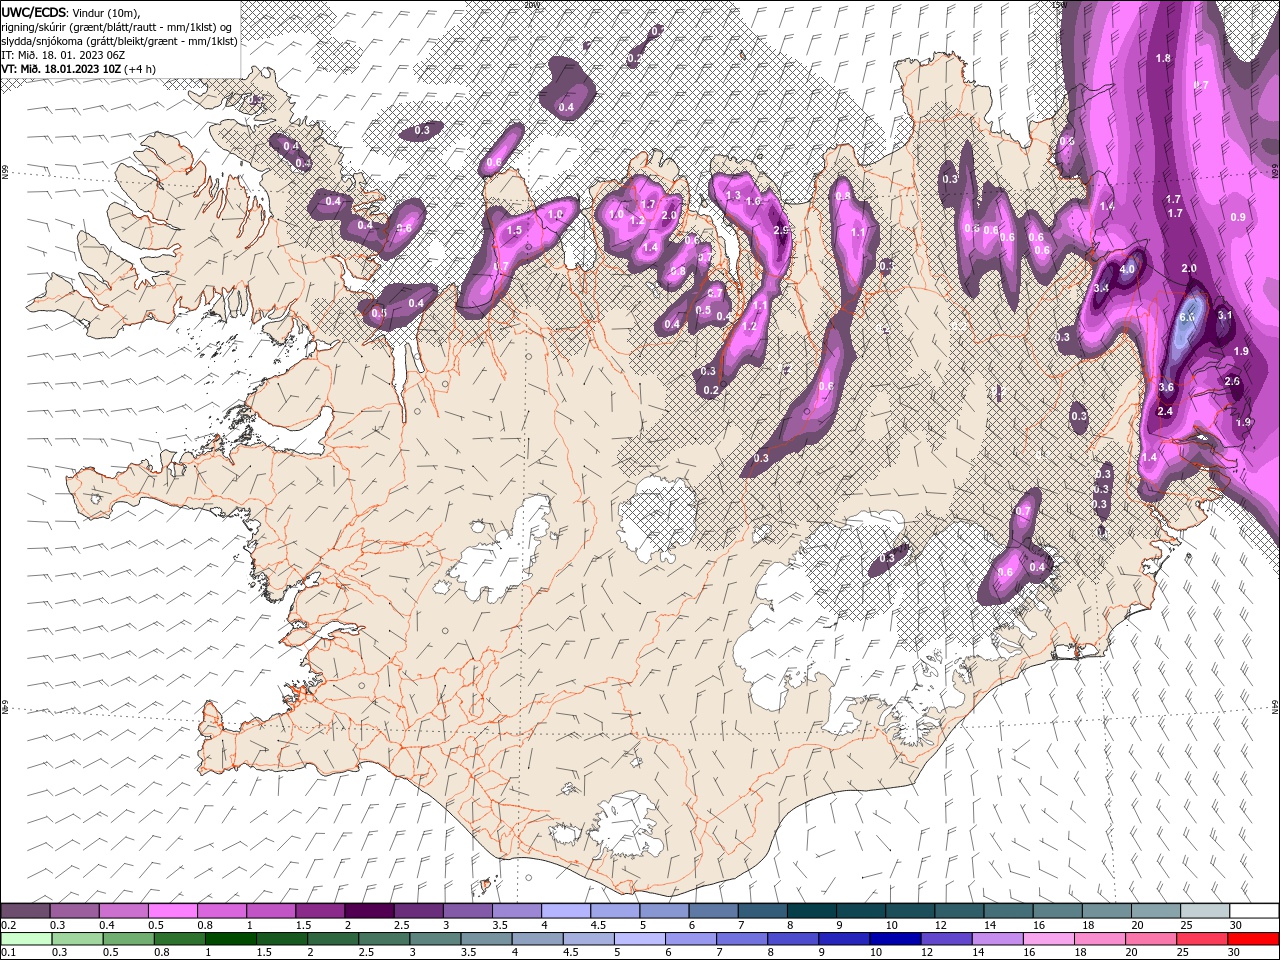Click the 1.8 value in the top-right offshore band

pyautogui.click(x=1163, y=58)
